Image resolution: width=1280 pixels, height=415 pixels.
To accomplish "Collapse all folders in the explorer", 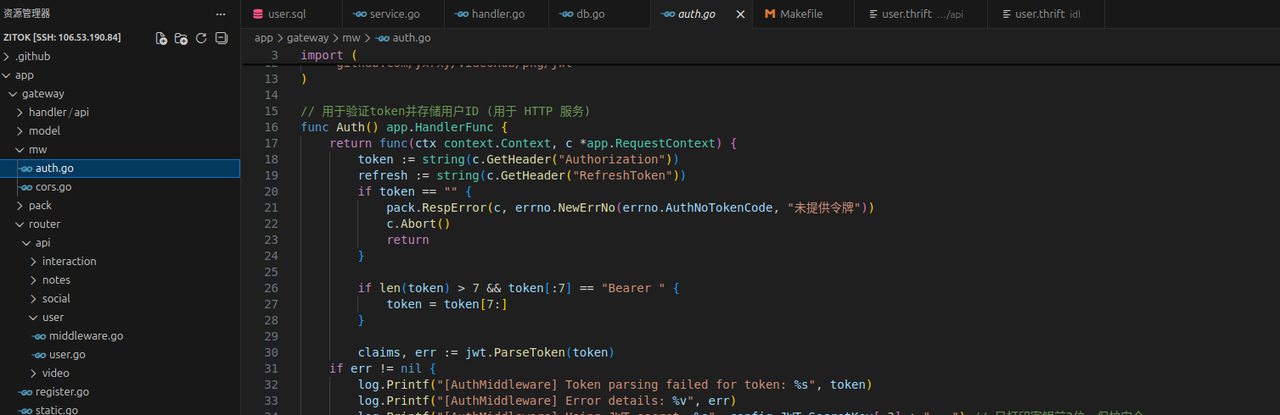I will click(221, 38).
